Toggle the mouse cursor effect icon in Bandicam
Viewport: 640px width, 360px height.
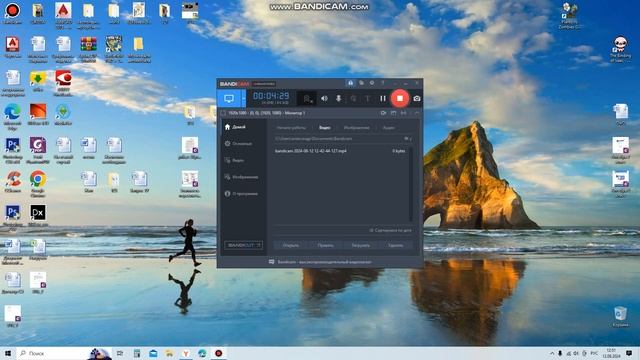(x=353, y=98)
